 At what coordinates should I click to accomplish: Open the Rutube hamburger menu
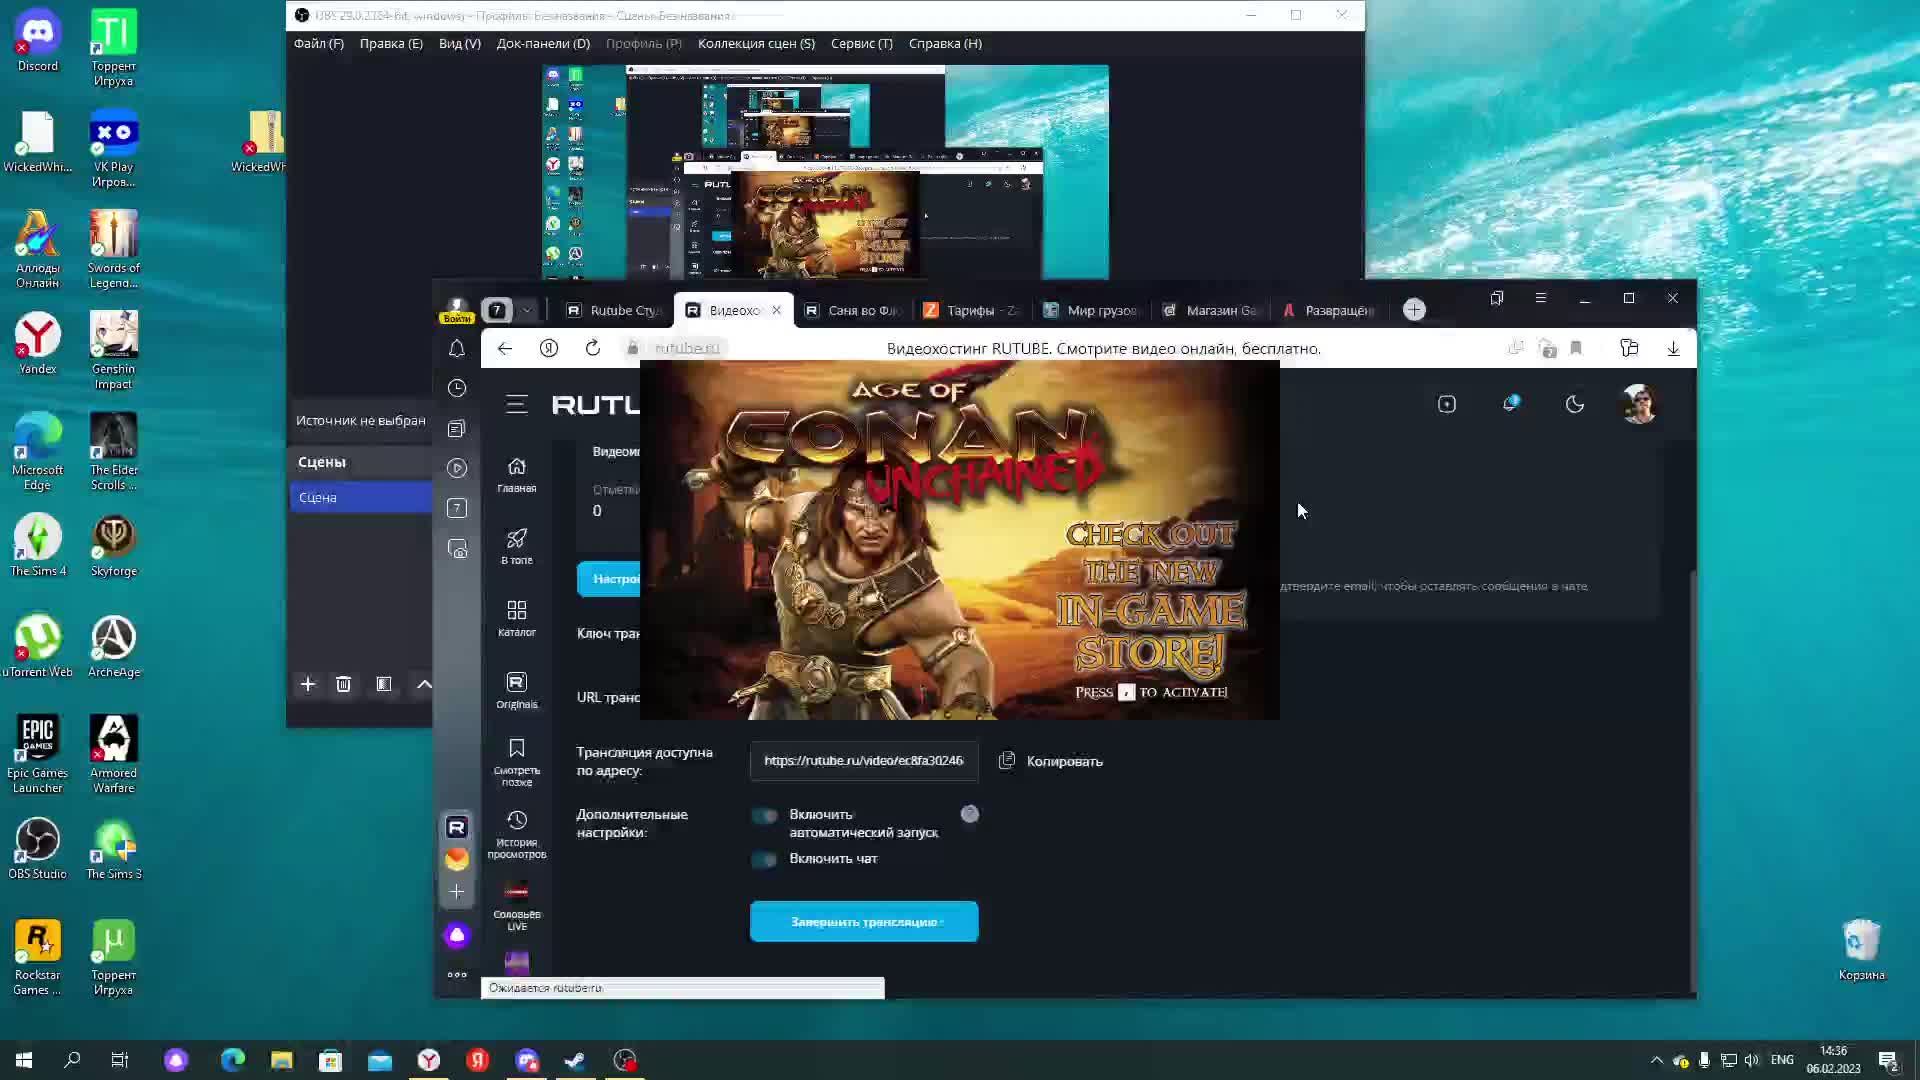coord(516,404)
